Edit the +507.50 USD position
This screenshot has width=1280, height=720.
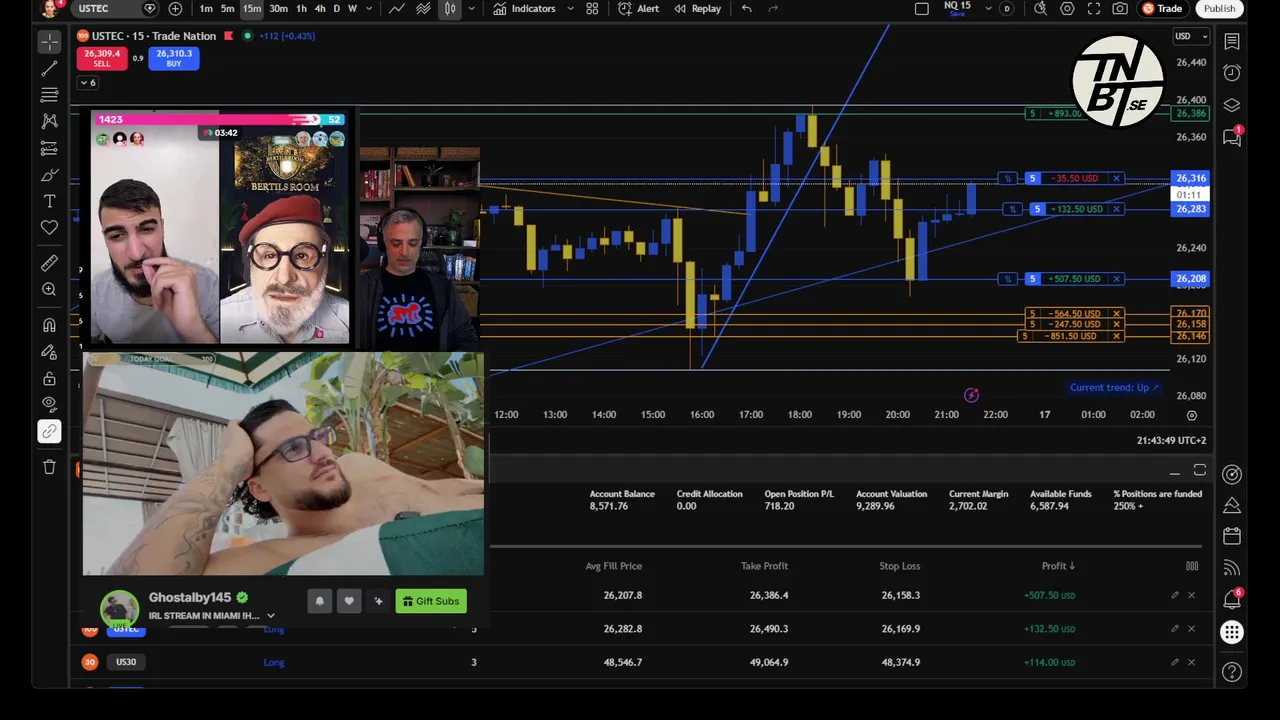pos(1175,595)
